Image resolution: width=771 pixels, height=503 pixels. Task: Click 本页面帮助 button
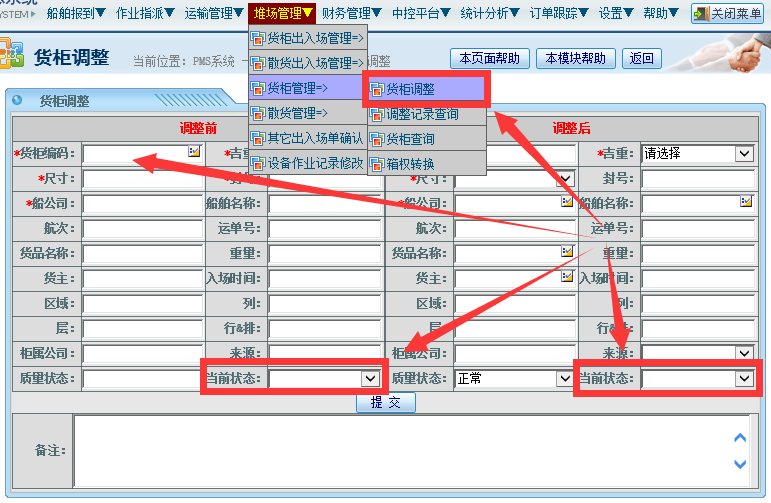pos(489,58)
